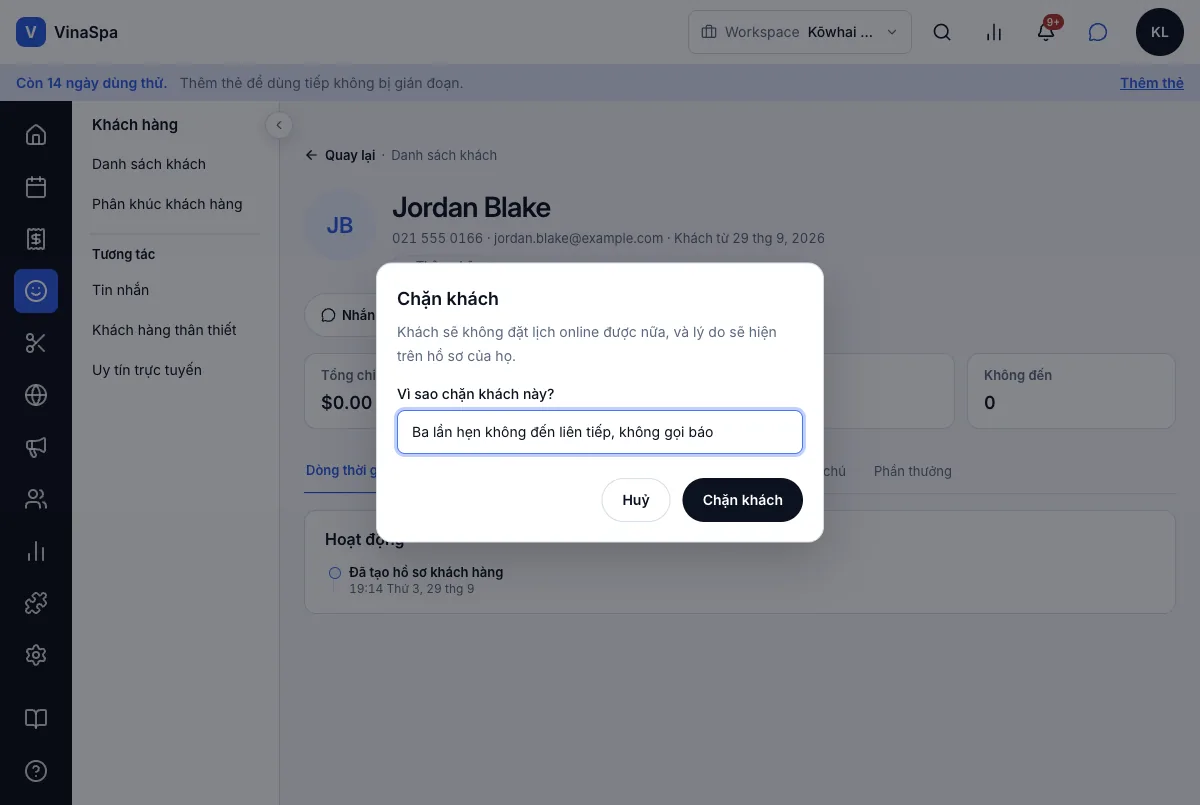The image size is (1200, 805).
Task: Open the home icon in sidebar
Action: click(x=36, y=135)
